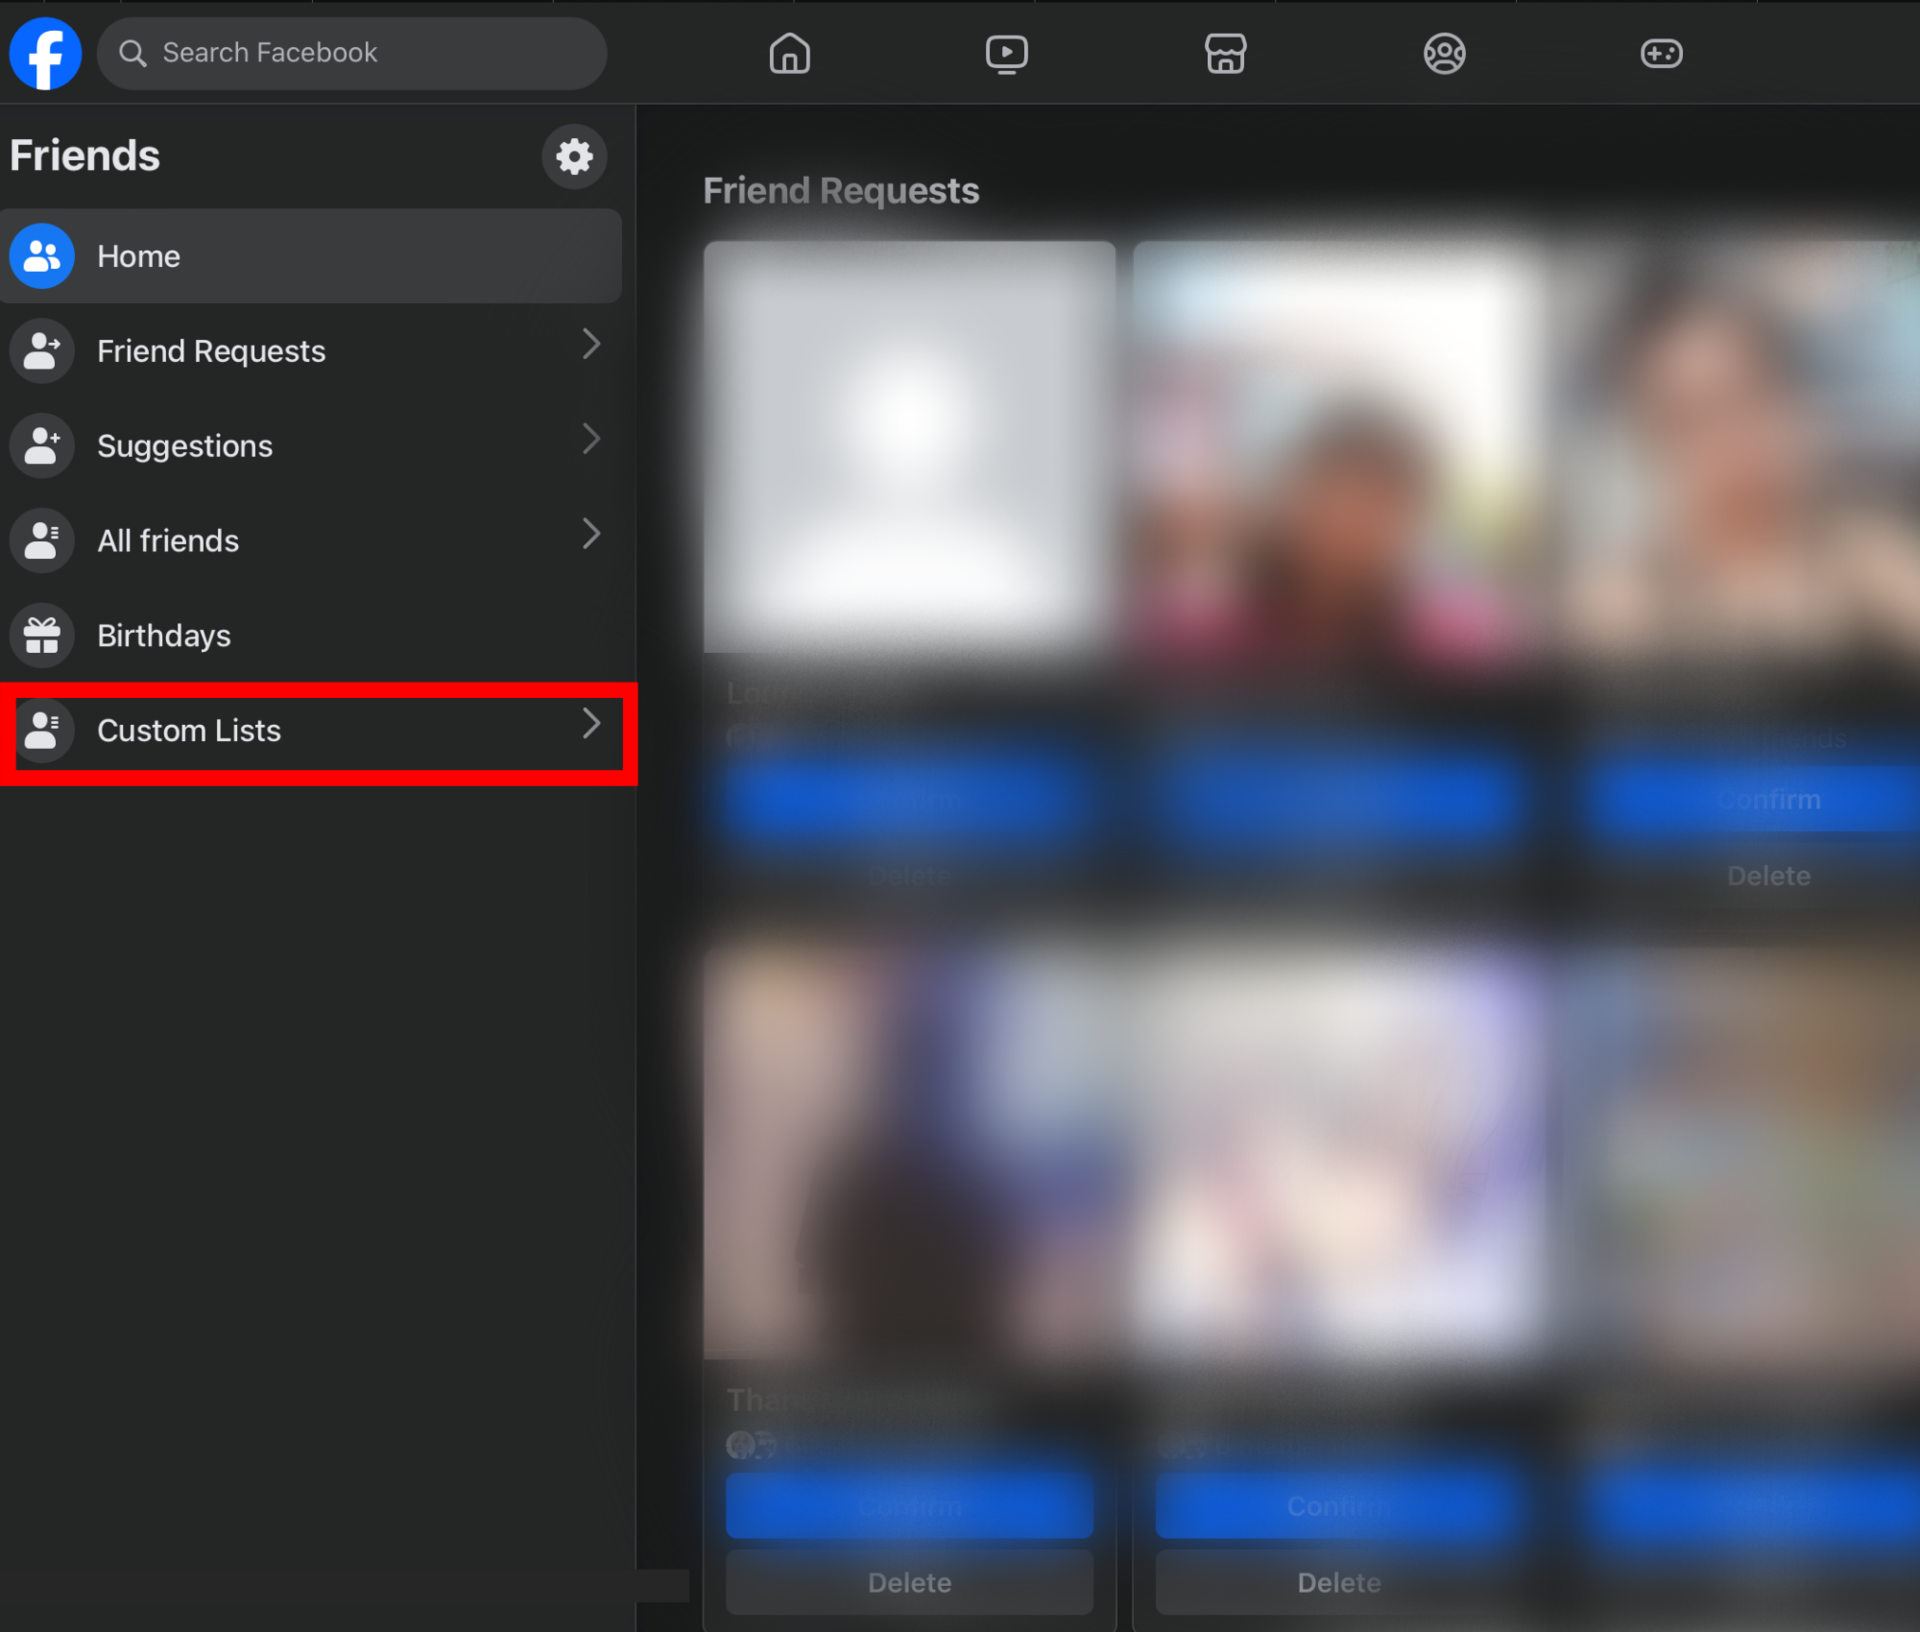The width and height of the screenshot is (1920, 1632).
Task: Click Confirm on top-right friend request
Action: point(1767,800)
